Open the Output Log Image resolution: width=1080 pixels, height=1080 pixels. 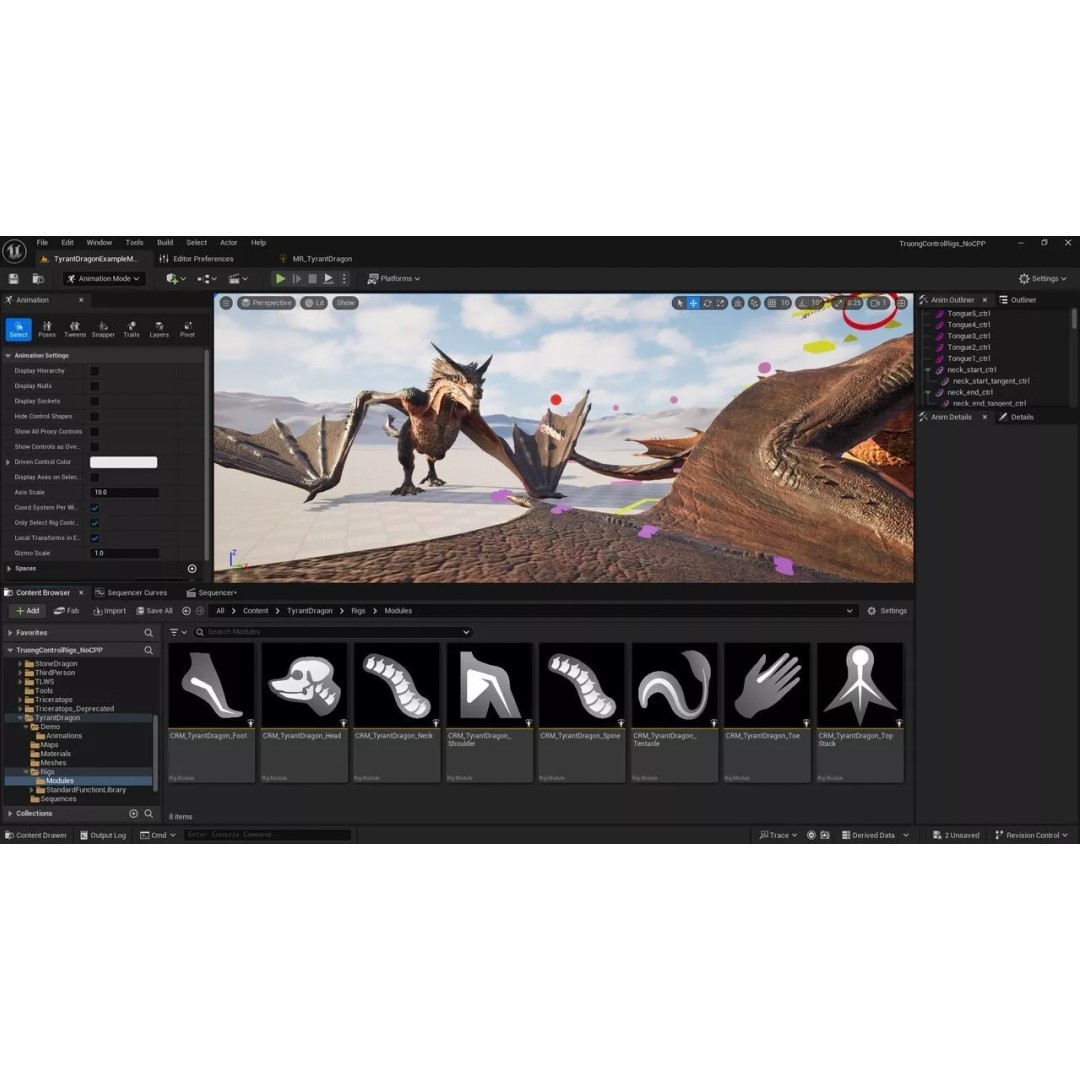point(103,835)
